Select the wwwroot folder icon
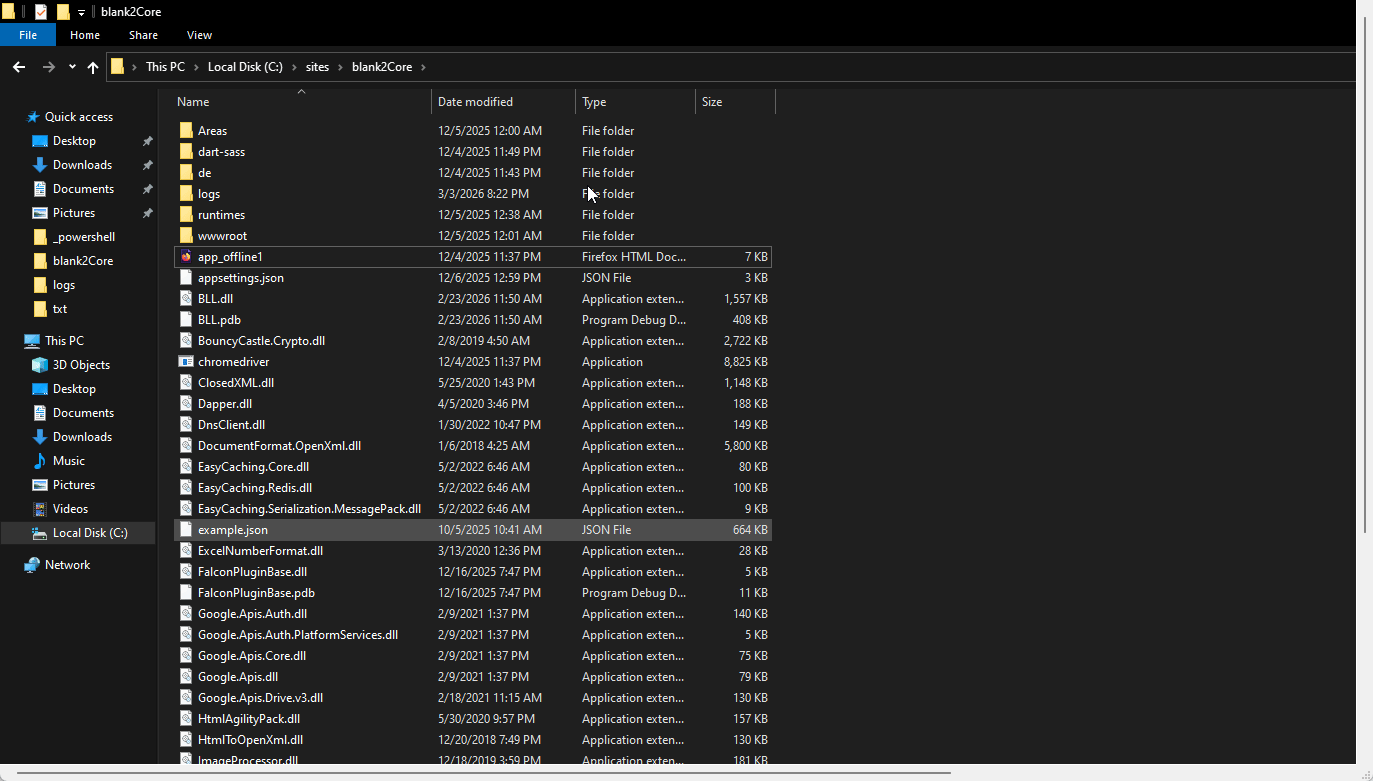This screenshot has width=1373, height=781. pos(186,236)
